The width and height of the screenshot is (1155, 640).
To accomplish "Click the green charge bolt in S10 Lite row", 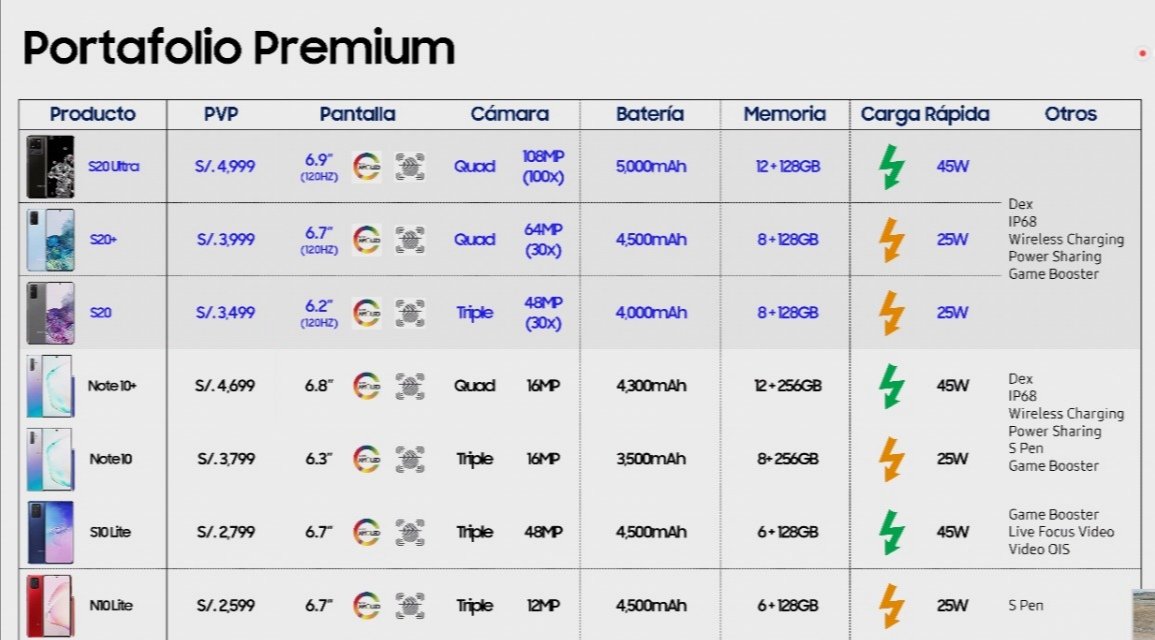I will [x=891, y=532].
